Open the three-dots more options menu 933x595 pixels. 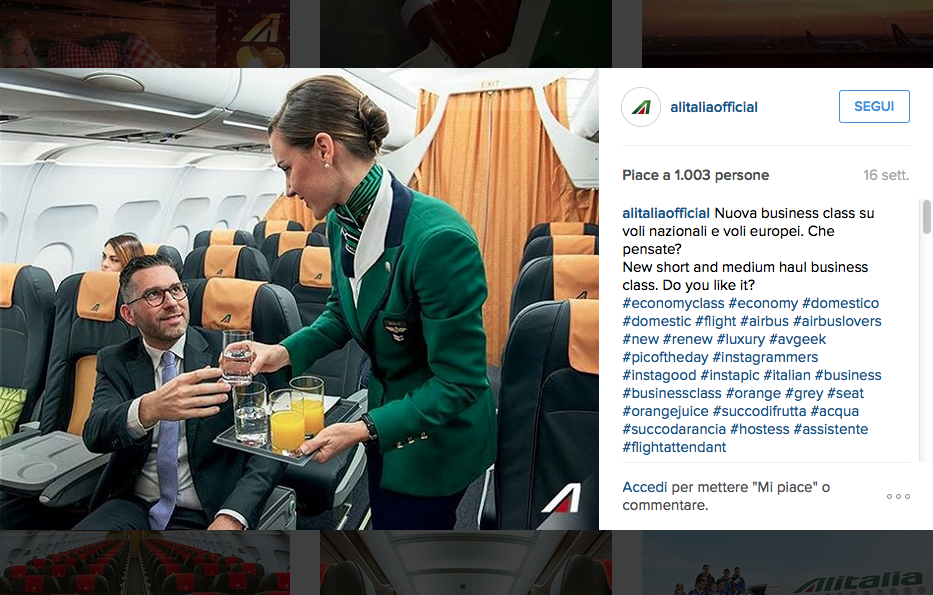[x=898, y=496]
